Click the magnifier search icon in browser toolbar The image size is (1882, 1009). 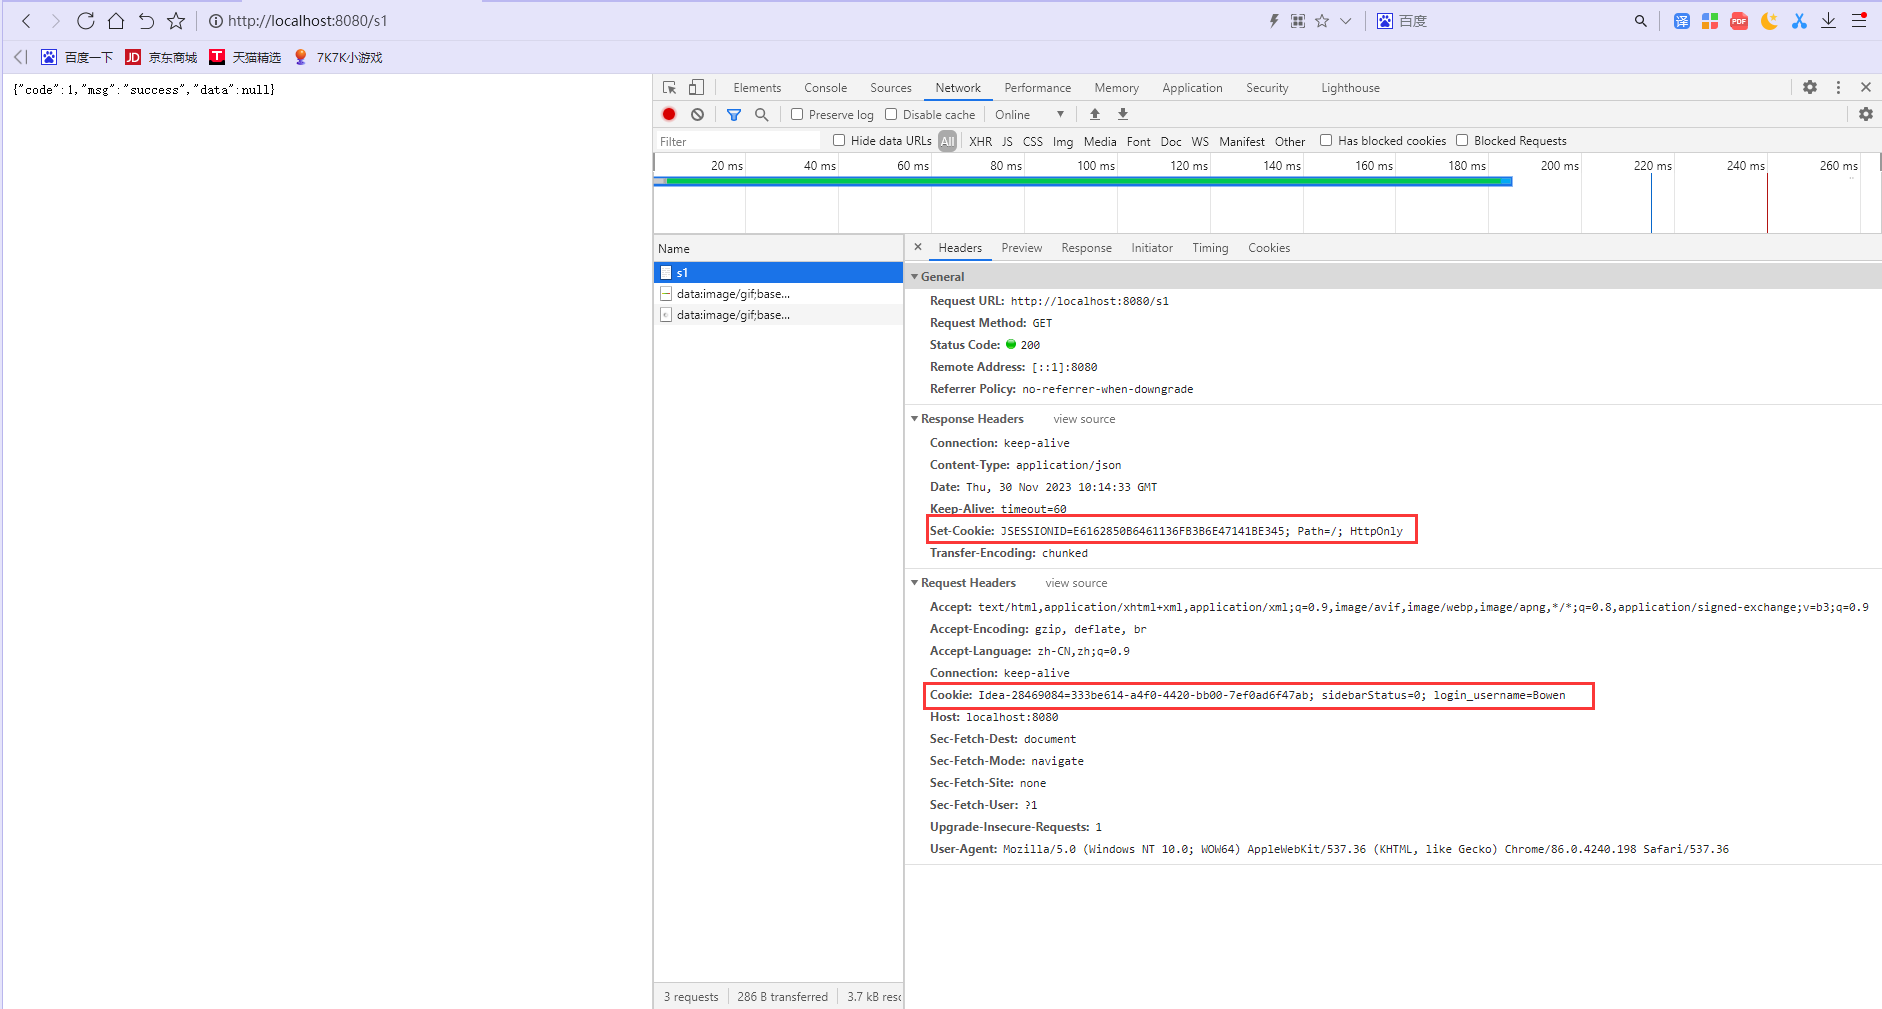tap(1640, 21)
